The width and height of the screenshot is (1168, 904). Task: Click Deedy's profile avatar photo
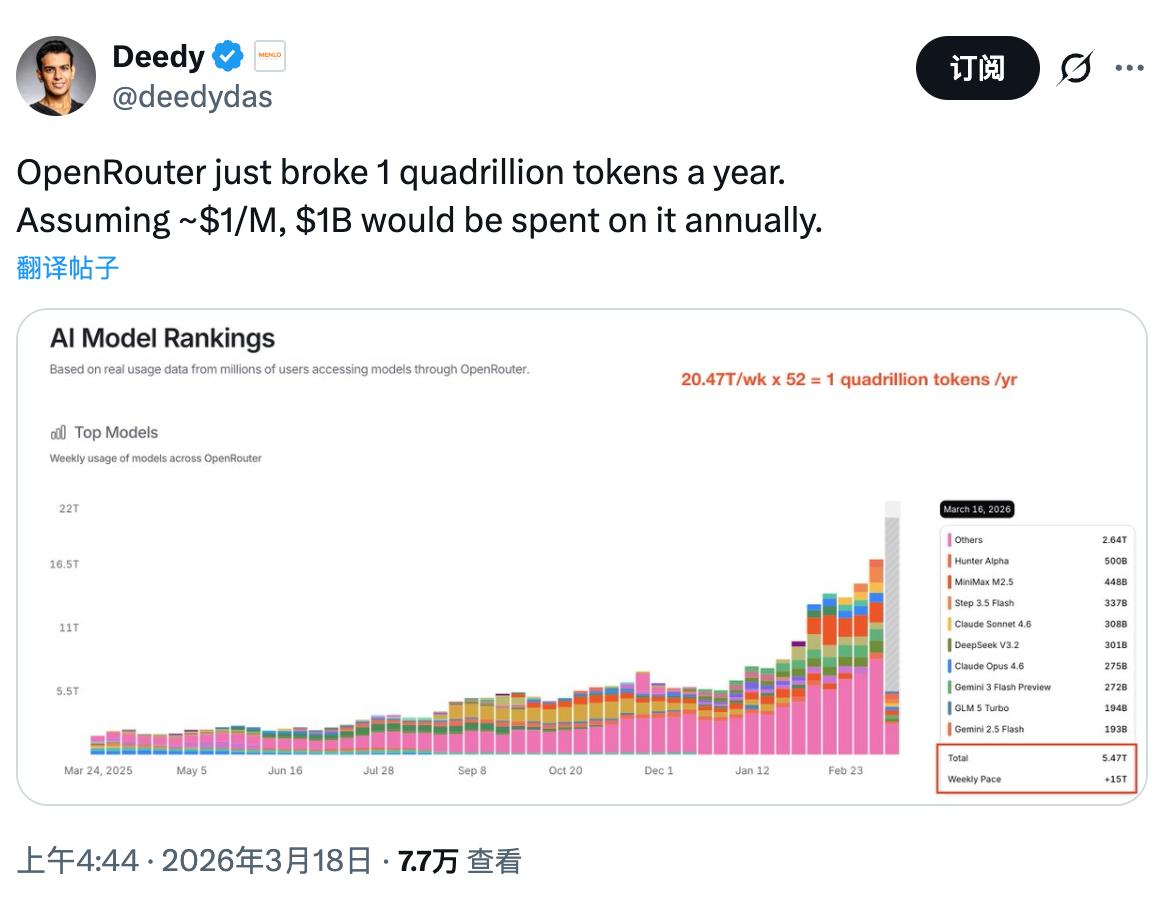pyautogui.click(x=56, y=76)
